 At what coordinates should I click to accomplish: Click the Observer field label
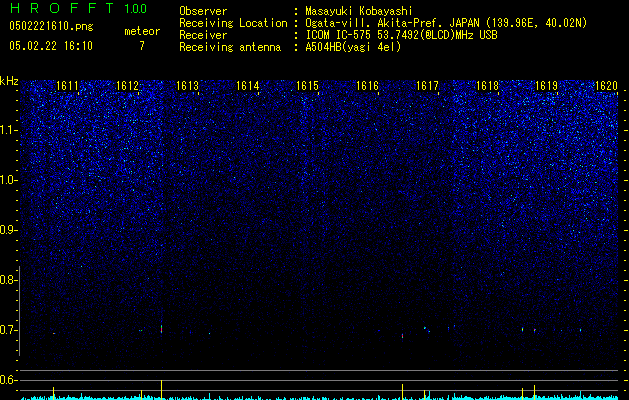(203, 11)
